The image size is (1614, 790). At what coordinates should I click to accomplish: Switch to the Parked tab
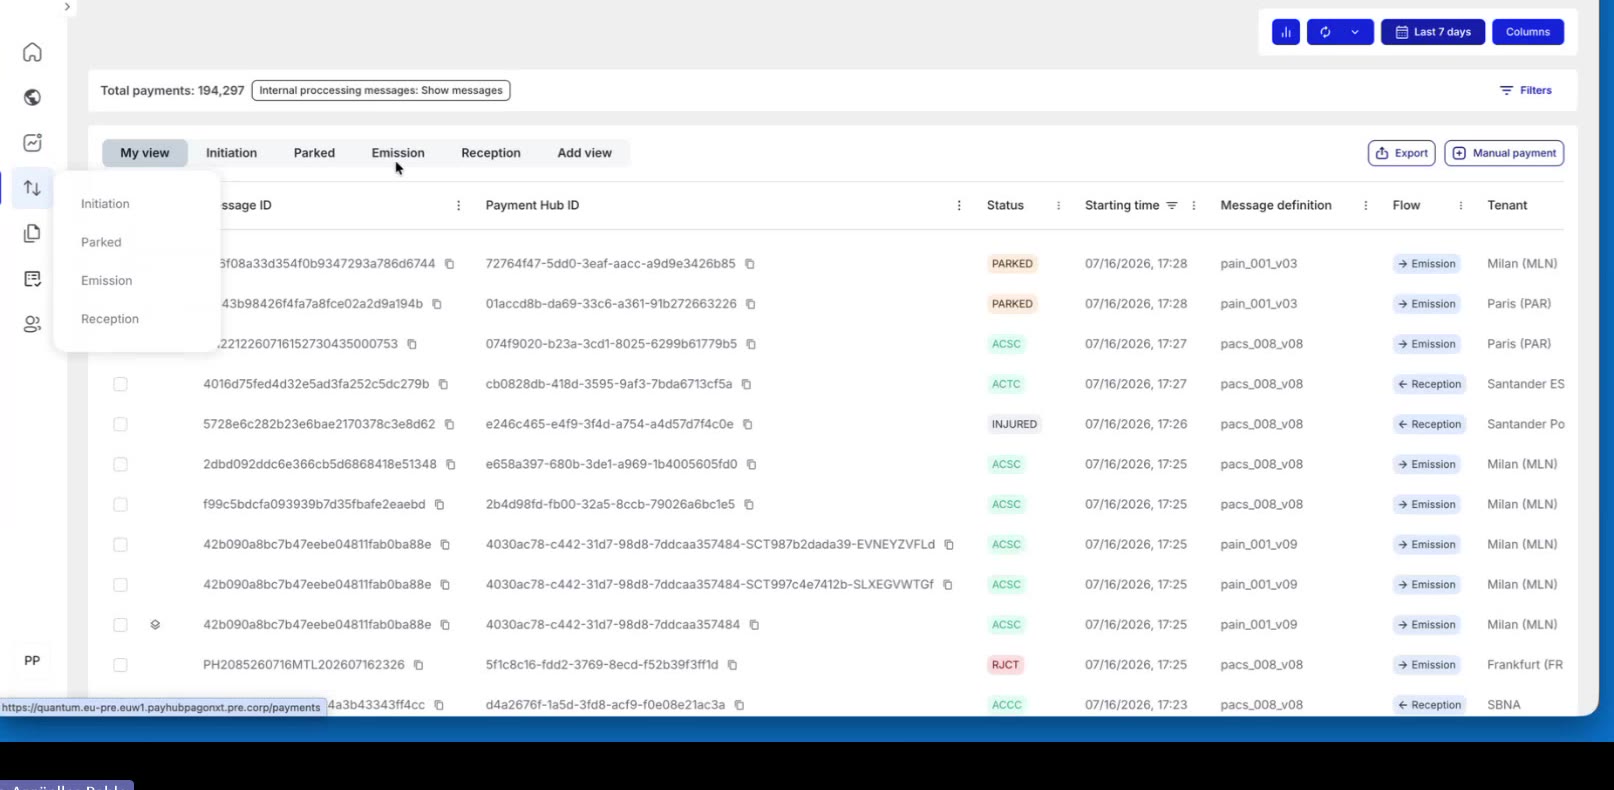314,153
